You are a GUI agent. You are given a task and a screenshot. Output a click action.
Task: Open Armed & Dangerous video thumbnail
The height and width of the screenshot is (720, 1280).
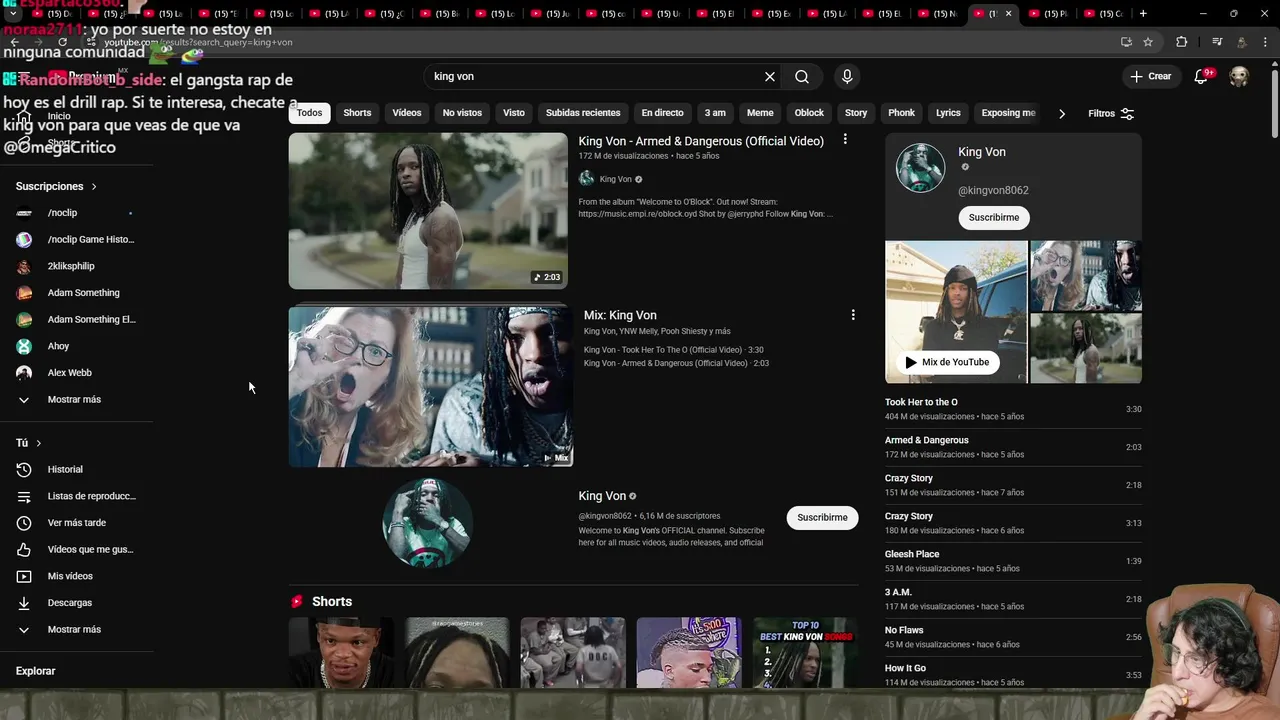point(428,211)
